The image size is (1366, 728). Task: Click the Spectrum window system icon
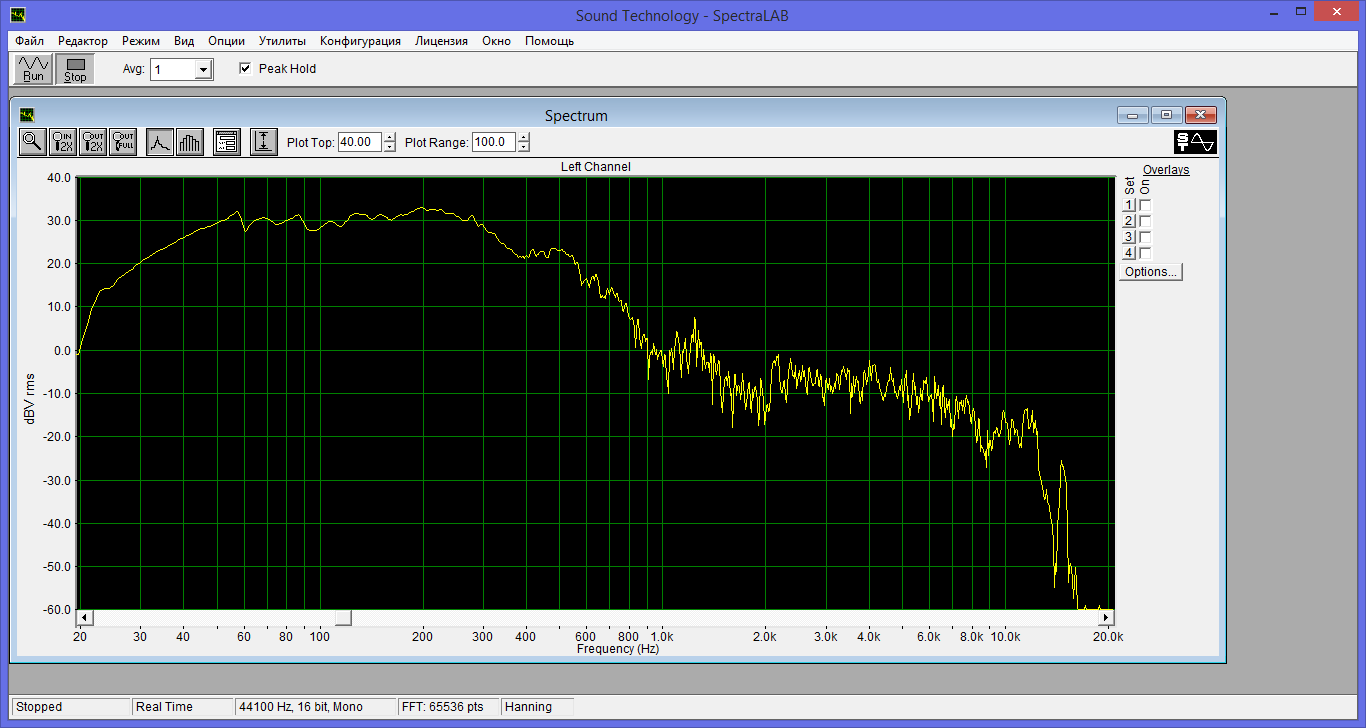pos(27,115)
